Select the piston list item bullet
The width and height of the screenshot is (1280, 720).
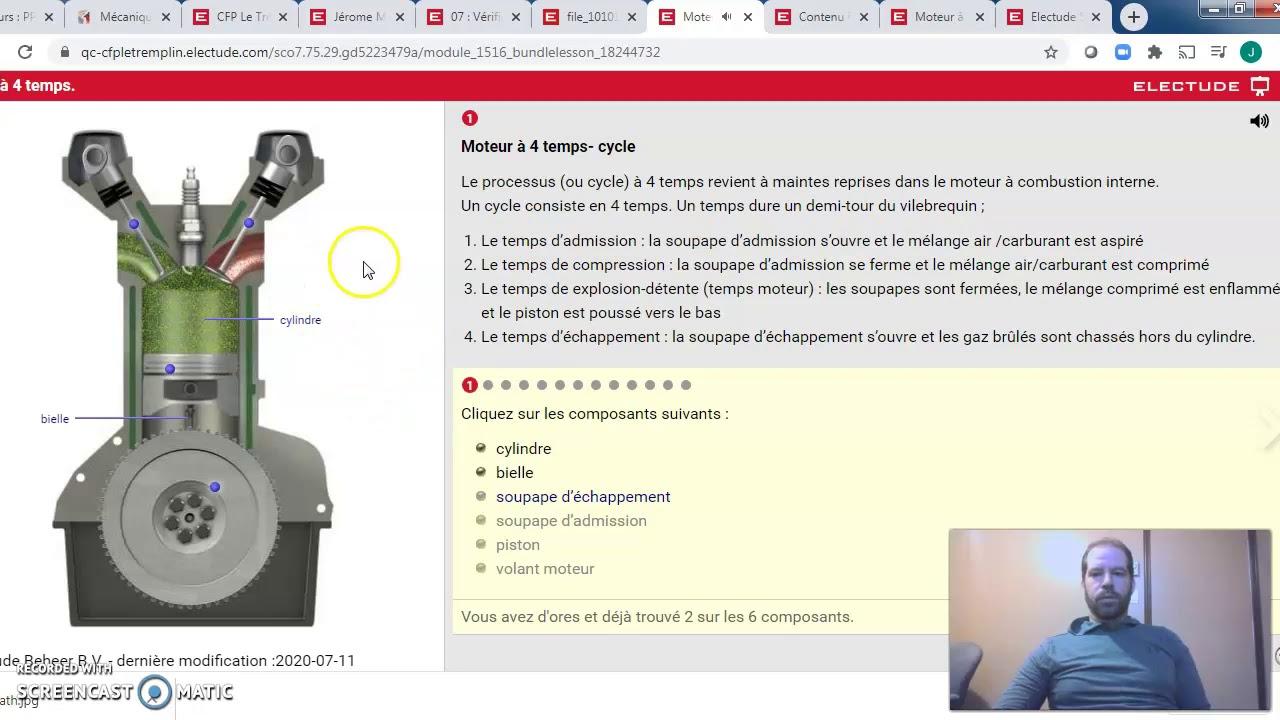[481, 544]
